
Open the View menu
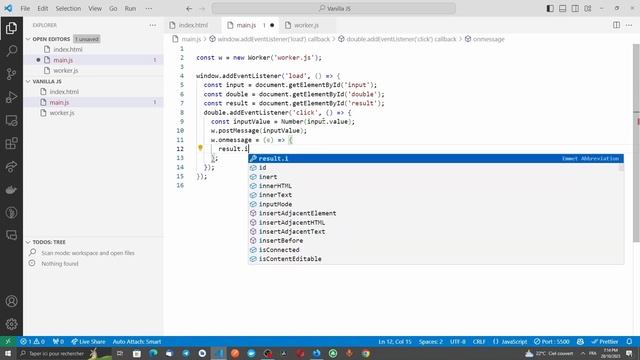click(95, 9)
